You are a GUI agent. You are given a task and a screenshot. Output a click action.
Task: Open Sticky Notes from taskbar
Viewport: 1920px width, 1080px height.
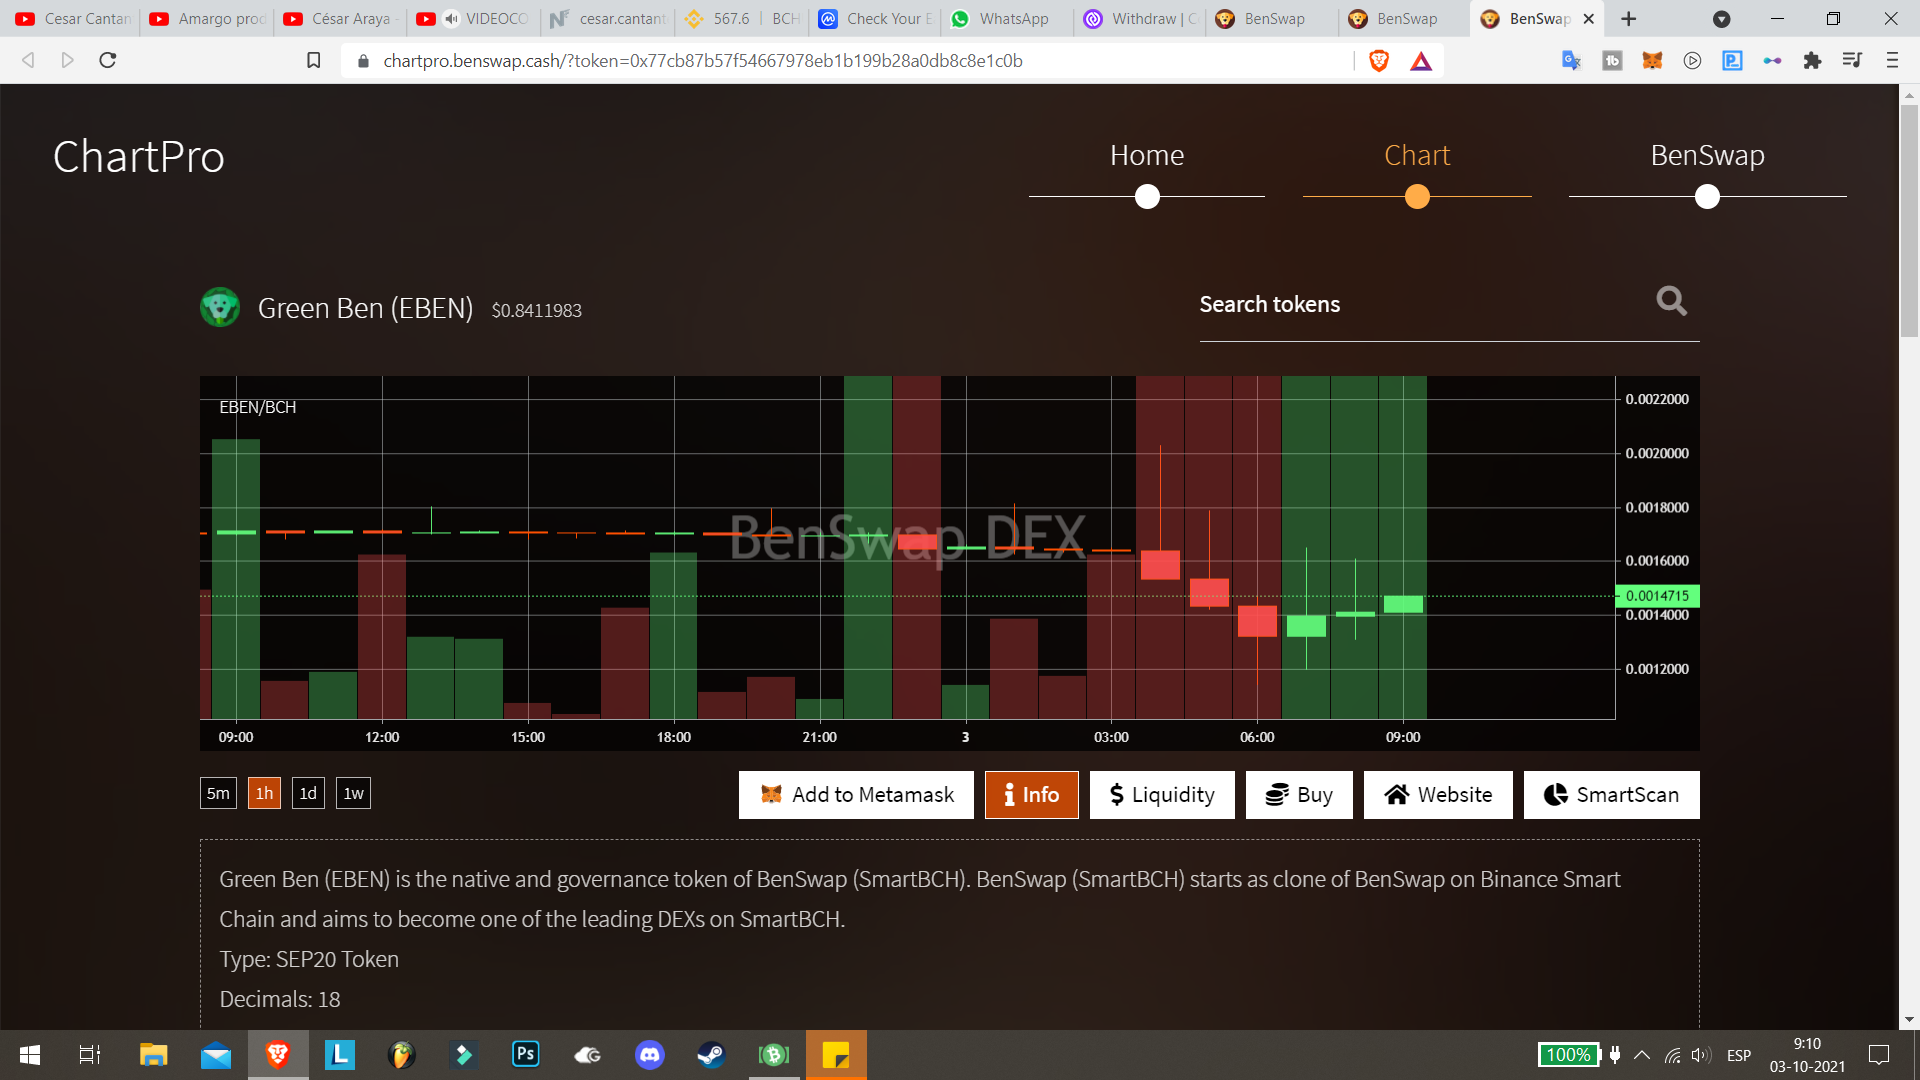click(836, 1055)
